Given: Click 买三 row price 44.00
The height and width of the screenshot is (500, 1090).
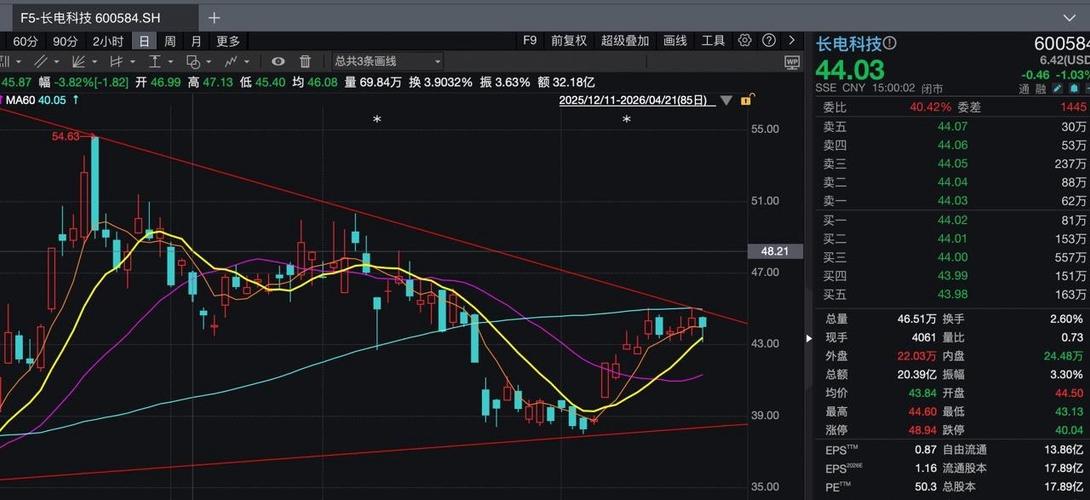Looking at the screenshot, I should click(952, 257).
